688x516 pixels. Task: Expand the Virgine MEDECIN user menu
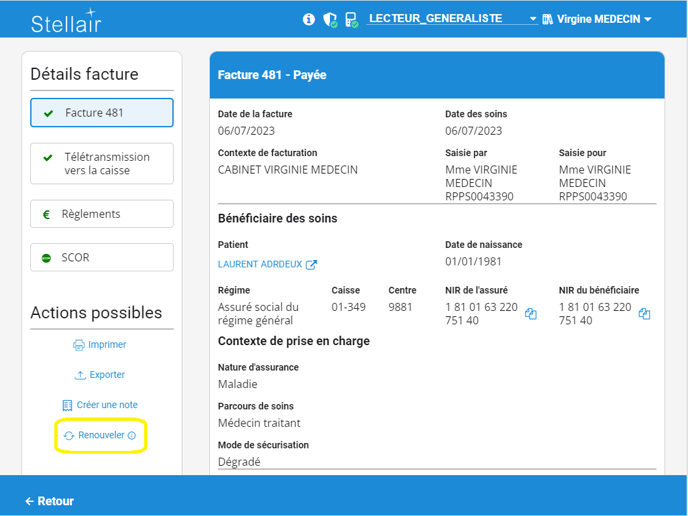pos(602,19)
